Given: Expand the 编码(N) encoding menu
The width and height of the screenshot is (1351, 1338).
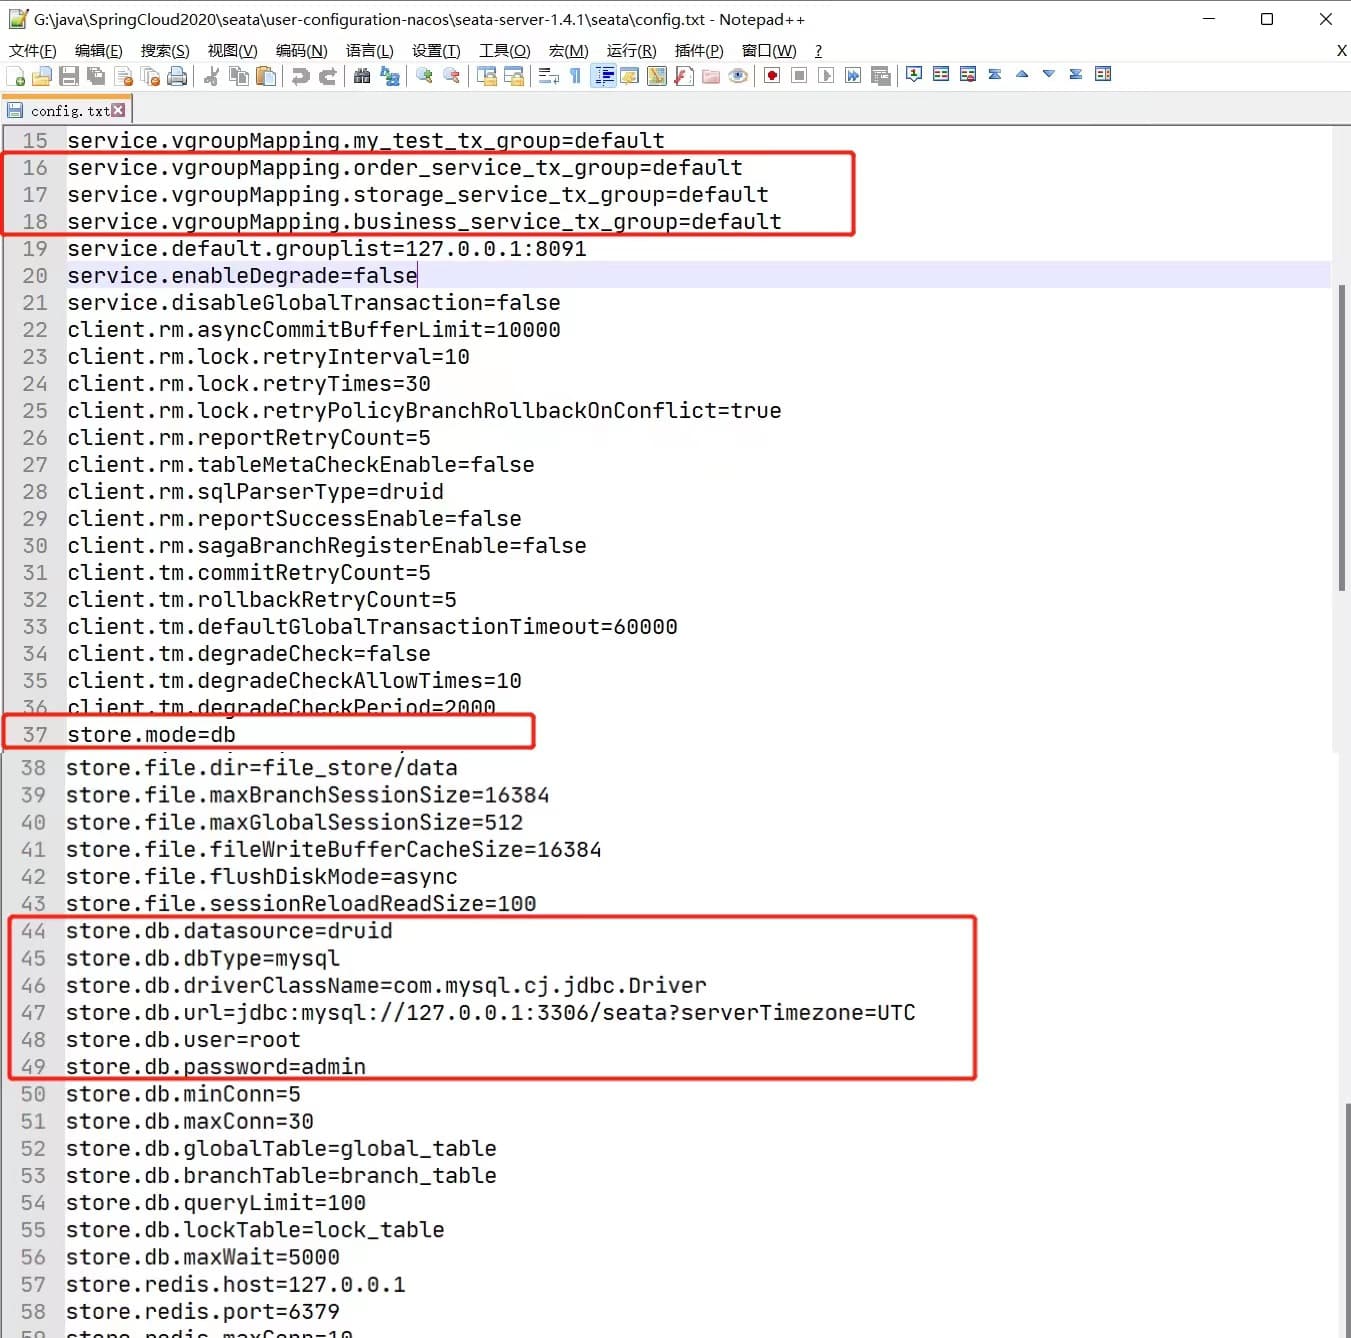Looking at the screenshot, I should tap(301, 51).
